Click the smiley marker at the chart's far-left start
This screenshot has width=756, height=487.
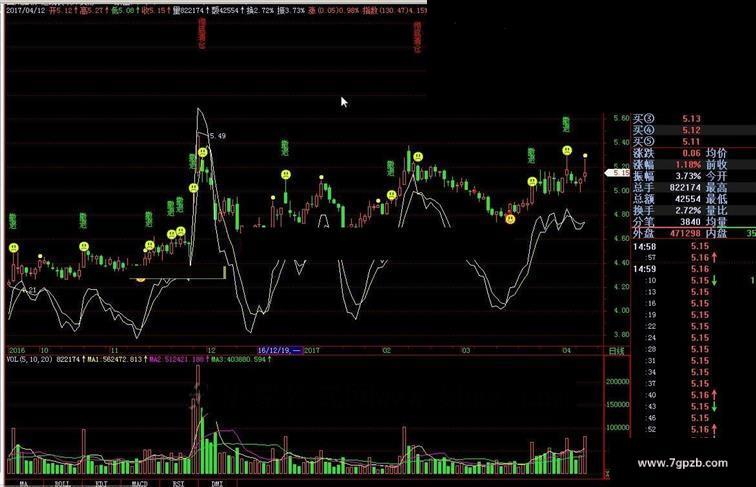pyautogui.click(x=14, y=248)
